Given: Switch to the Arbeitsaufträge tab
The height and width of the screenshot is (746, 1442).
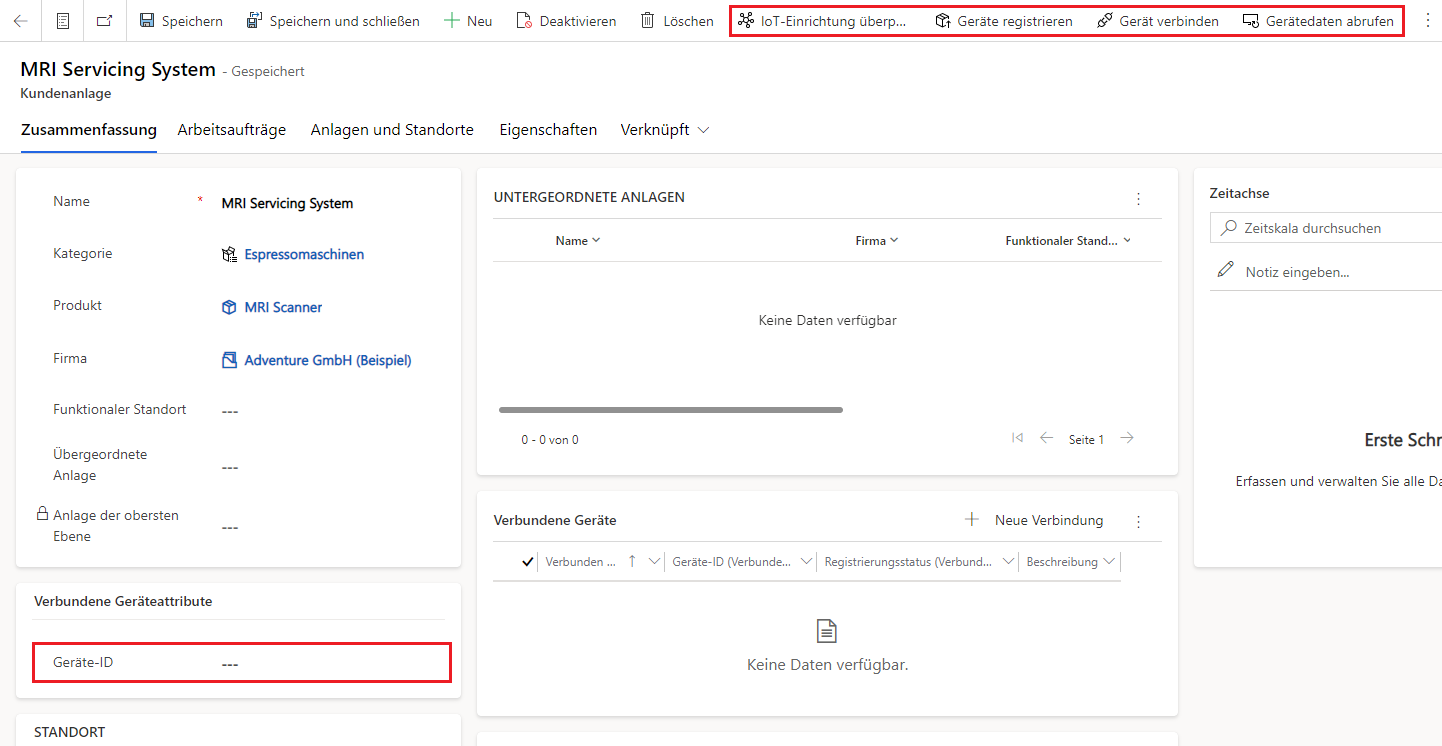Looking at the screenshot, I should pos(232,130).
